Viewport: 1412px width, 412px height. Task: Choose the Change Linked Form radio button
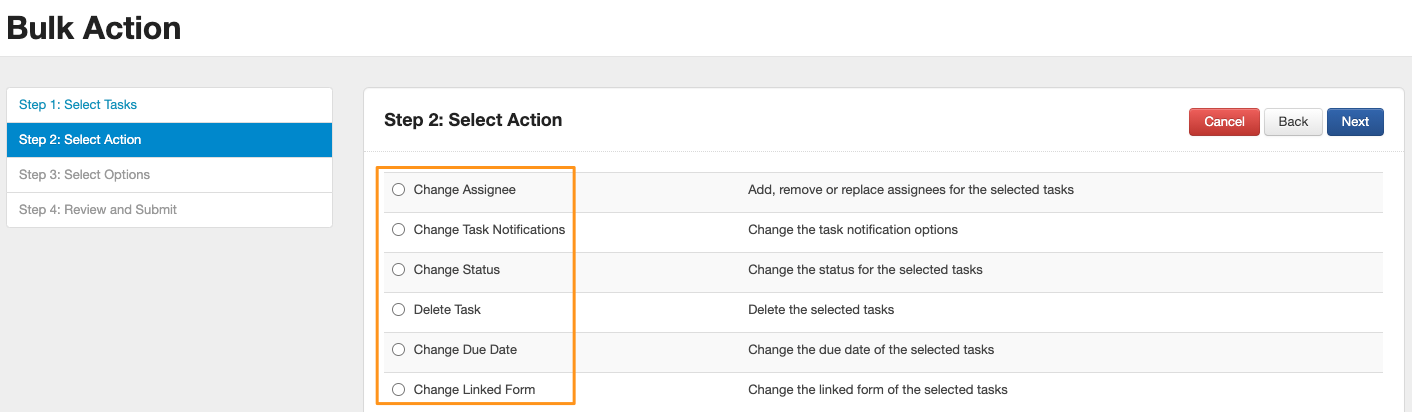click(x=398, y=390)
